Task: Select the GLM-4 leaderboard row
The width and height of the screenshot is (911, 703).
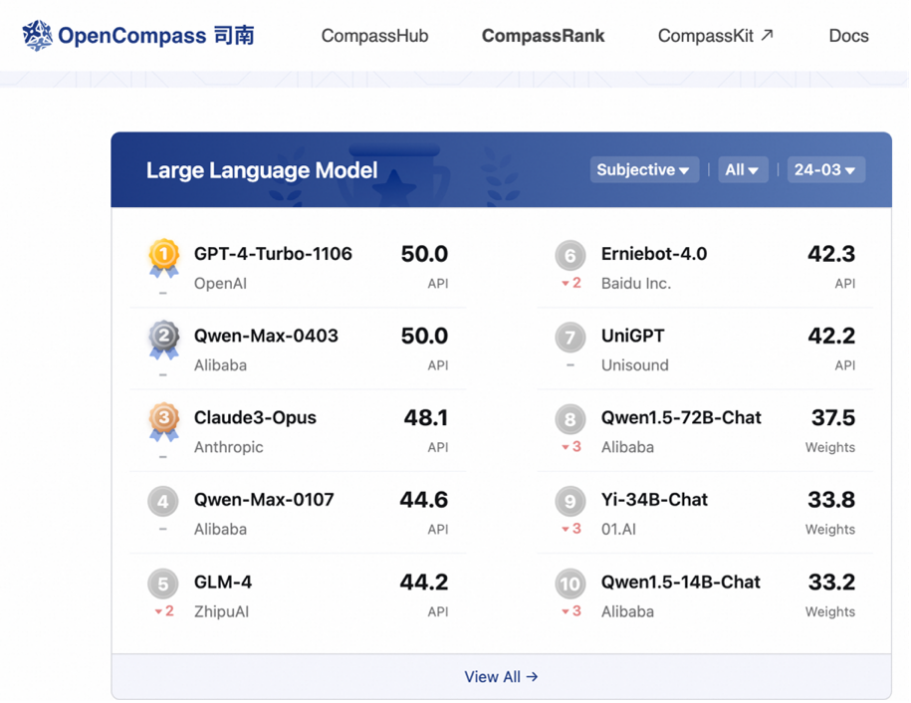Action: point(300,594)
